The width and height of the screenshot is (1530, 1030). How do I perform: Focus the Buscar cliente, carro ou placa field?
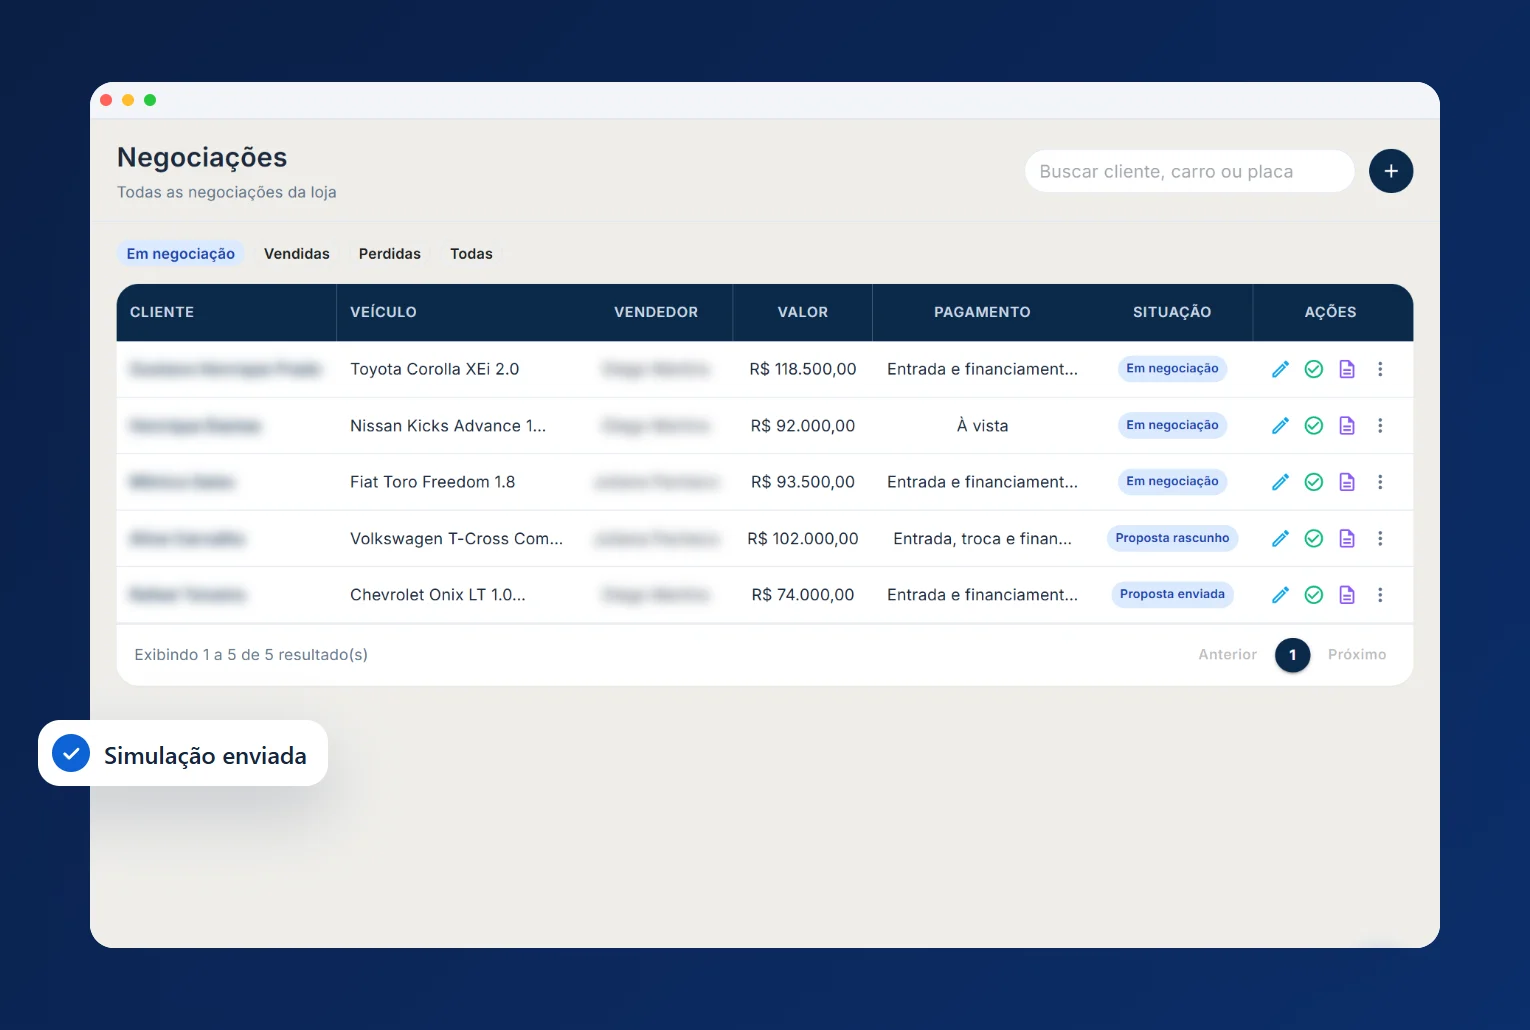click(x=1189, y=171)
